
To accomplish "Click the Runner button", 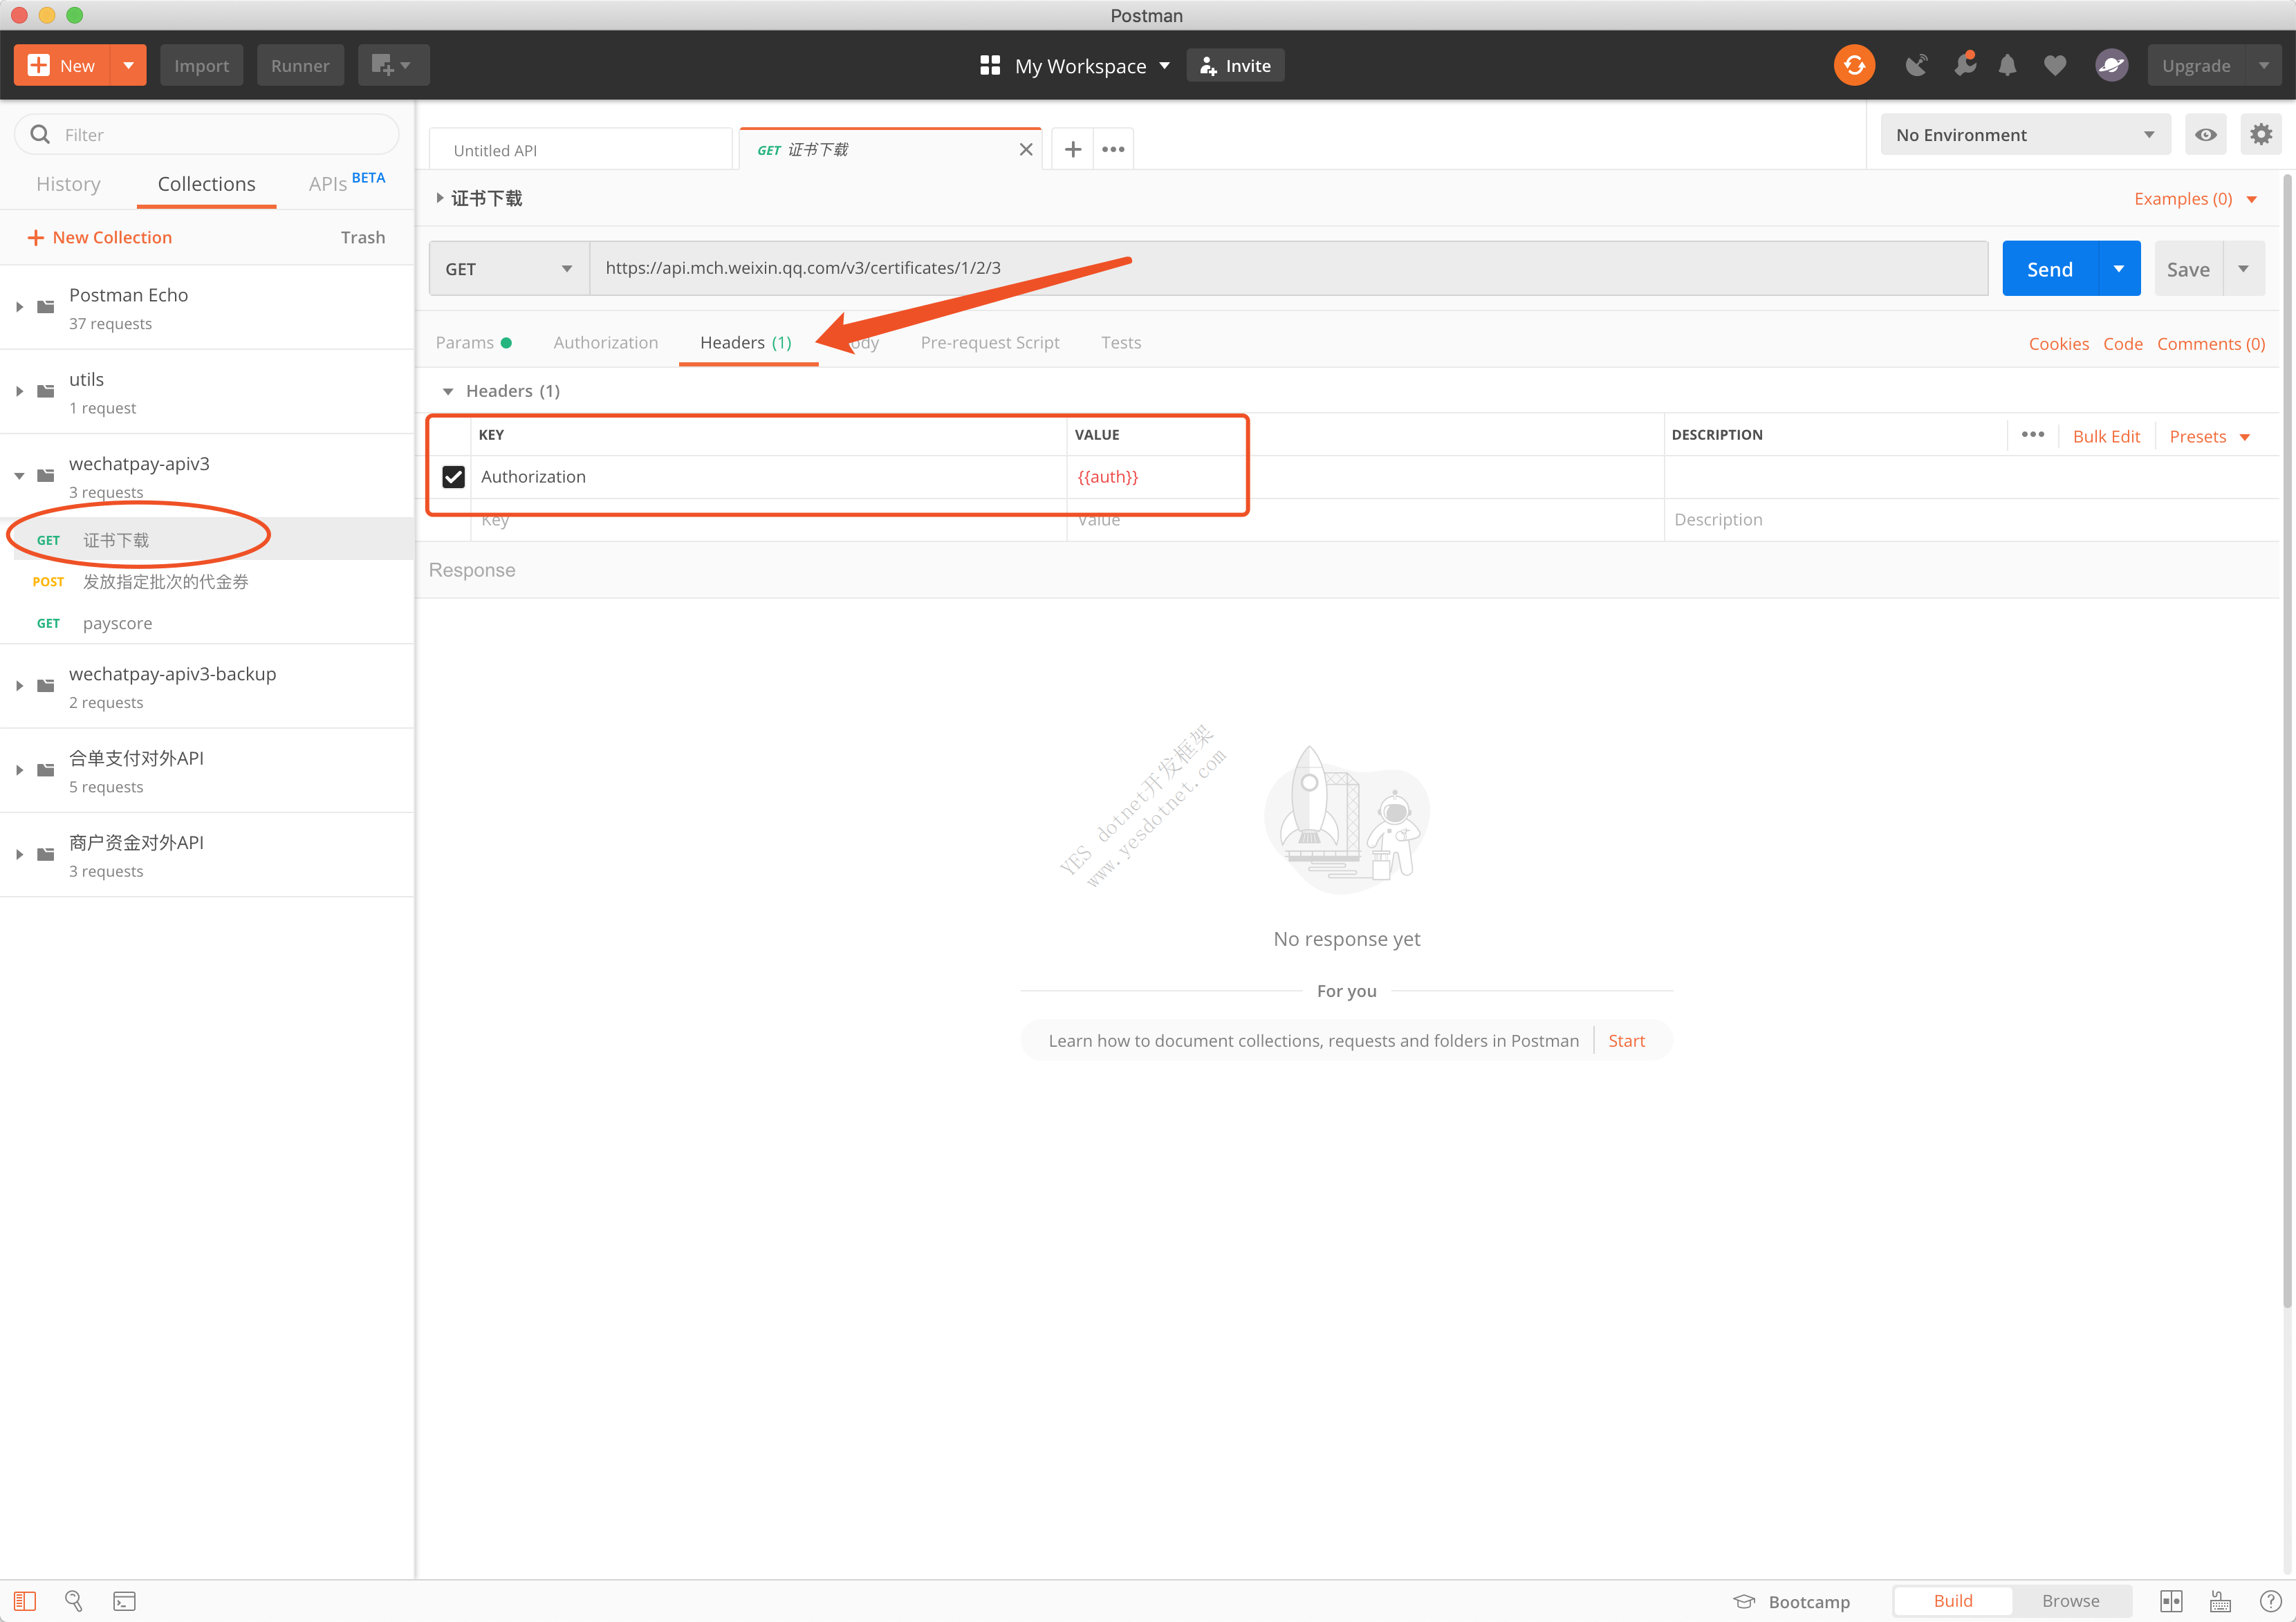I will [x=300, y=65].
